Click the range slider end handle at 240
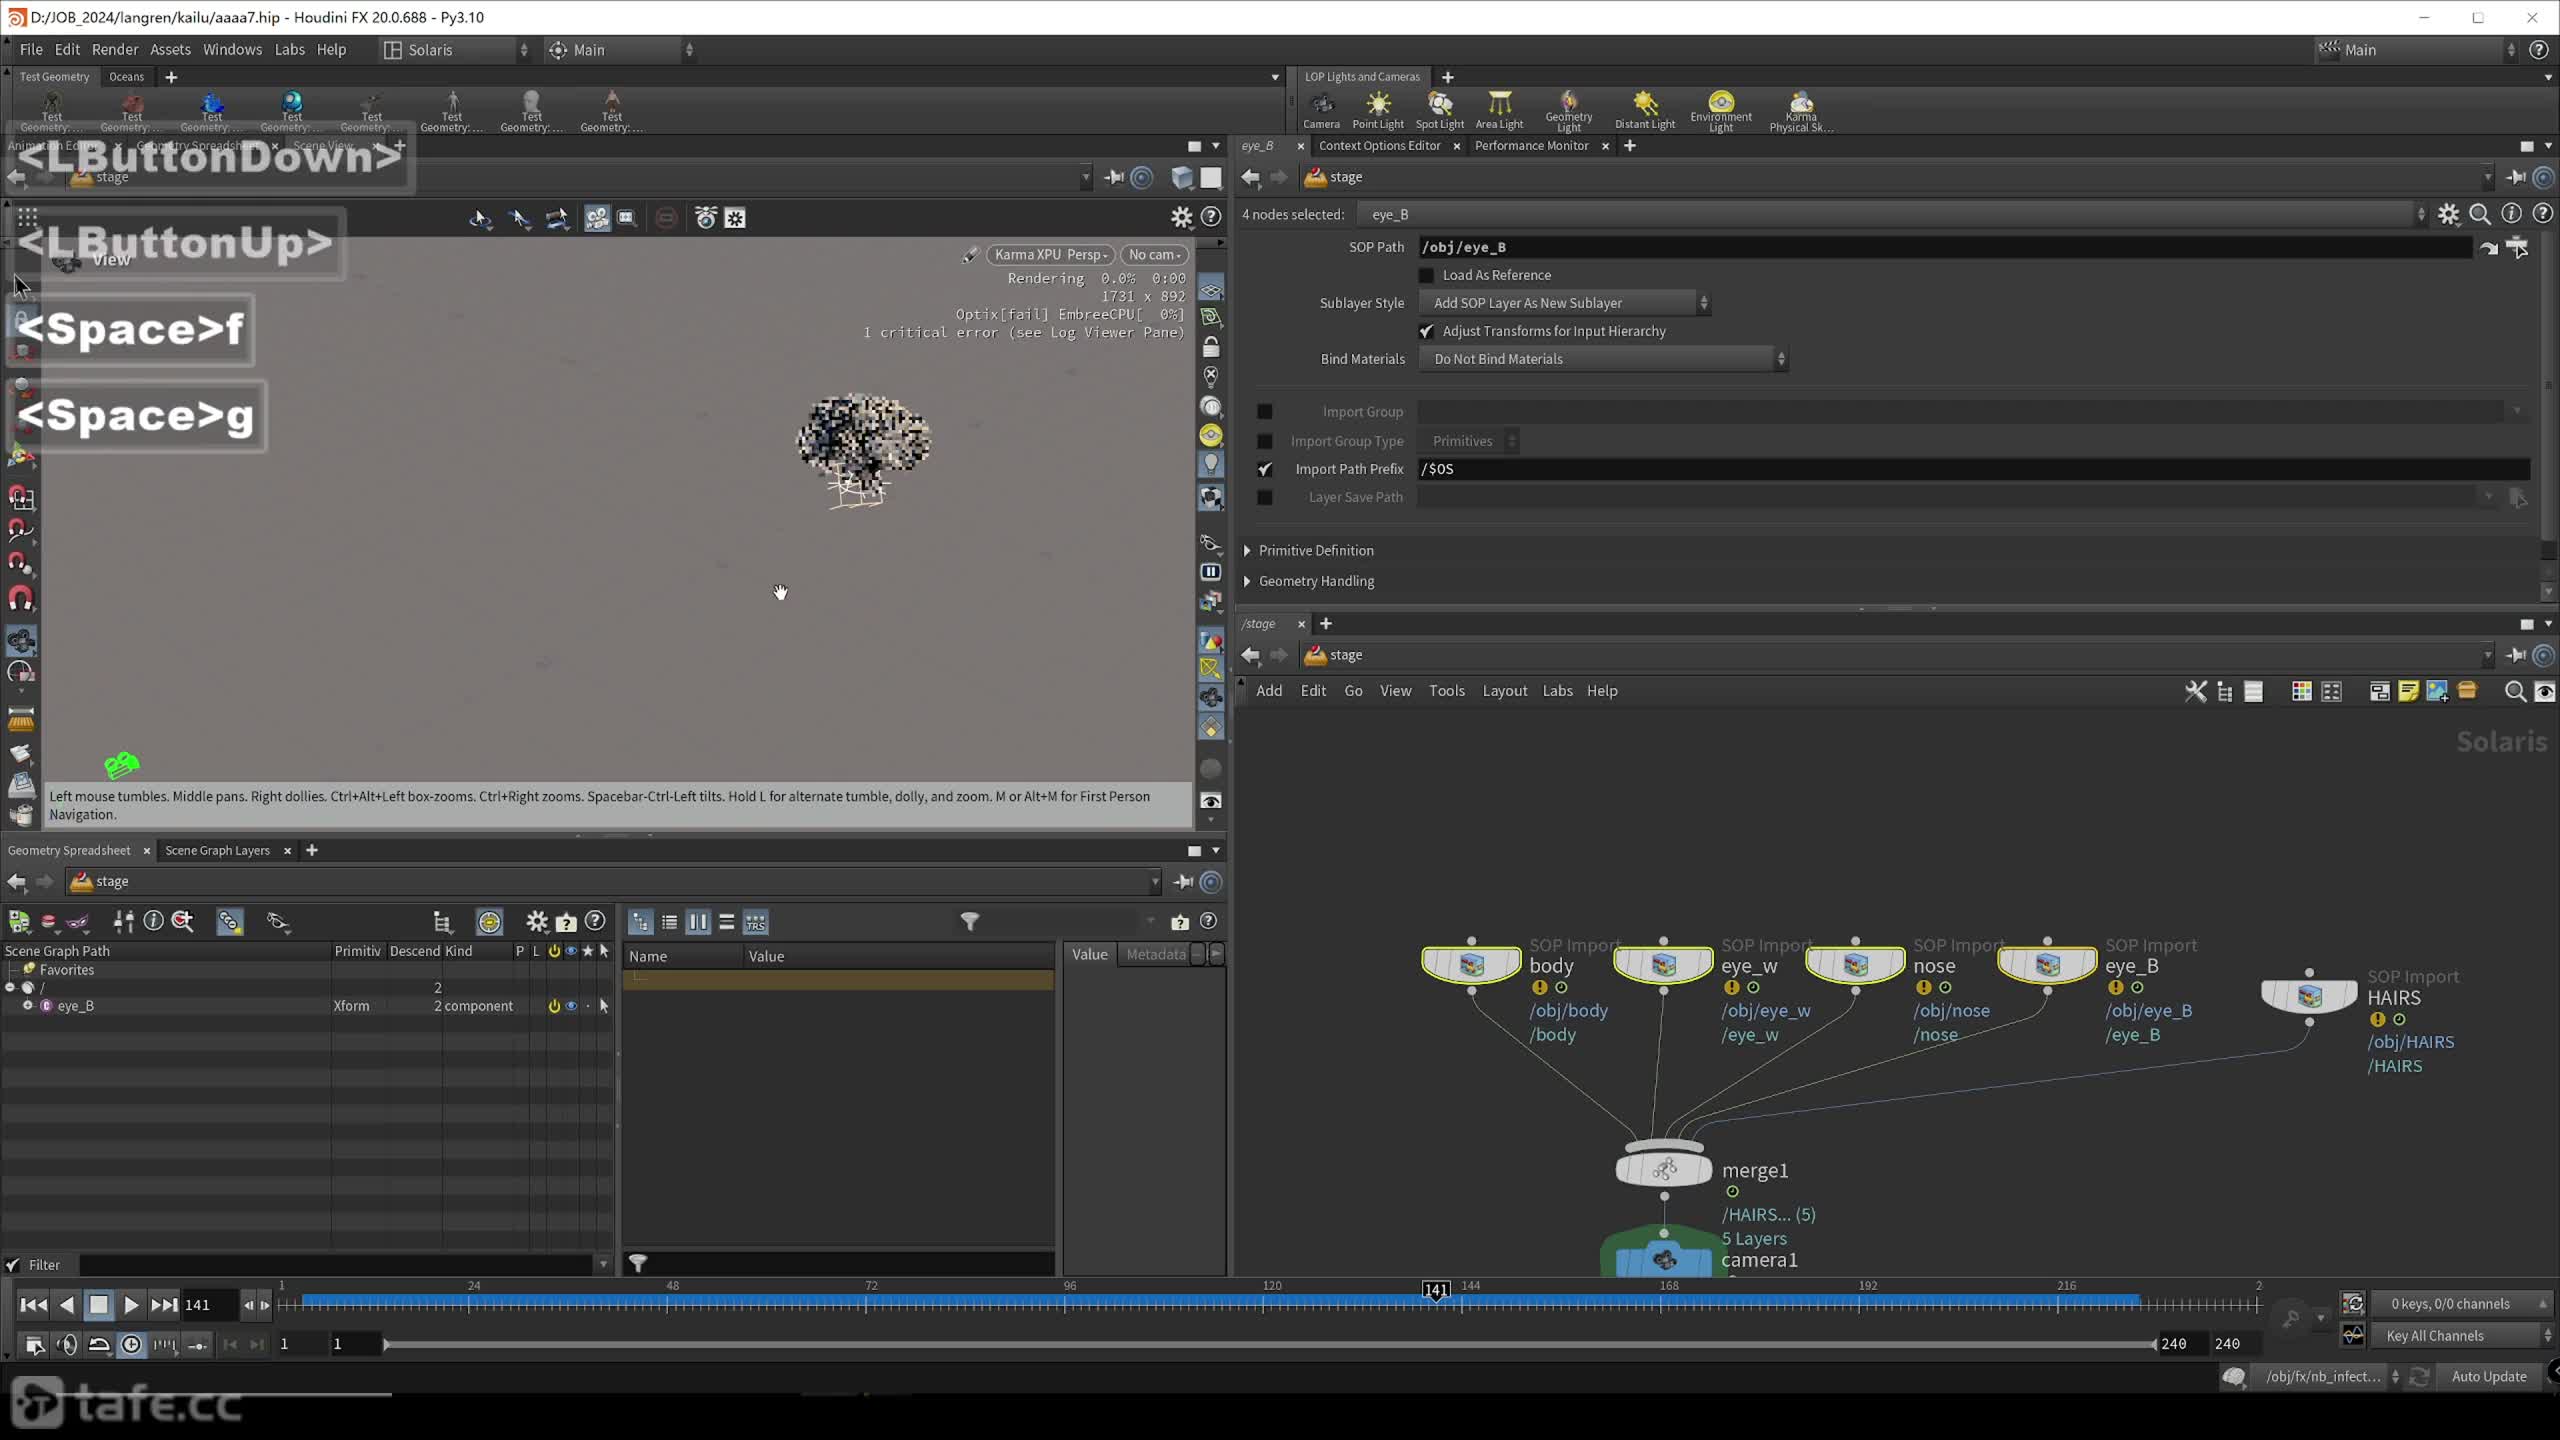2560x1440 pixels. [x=2154, y=1345]
